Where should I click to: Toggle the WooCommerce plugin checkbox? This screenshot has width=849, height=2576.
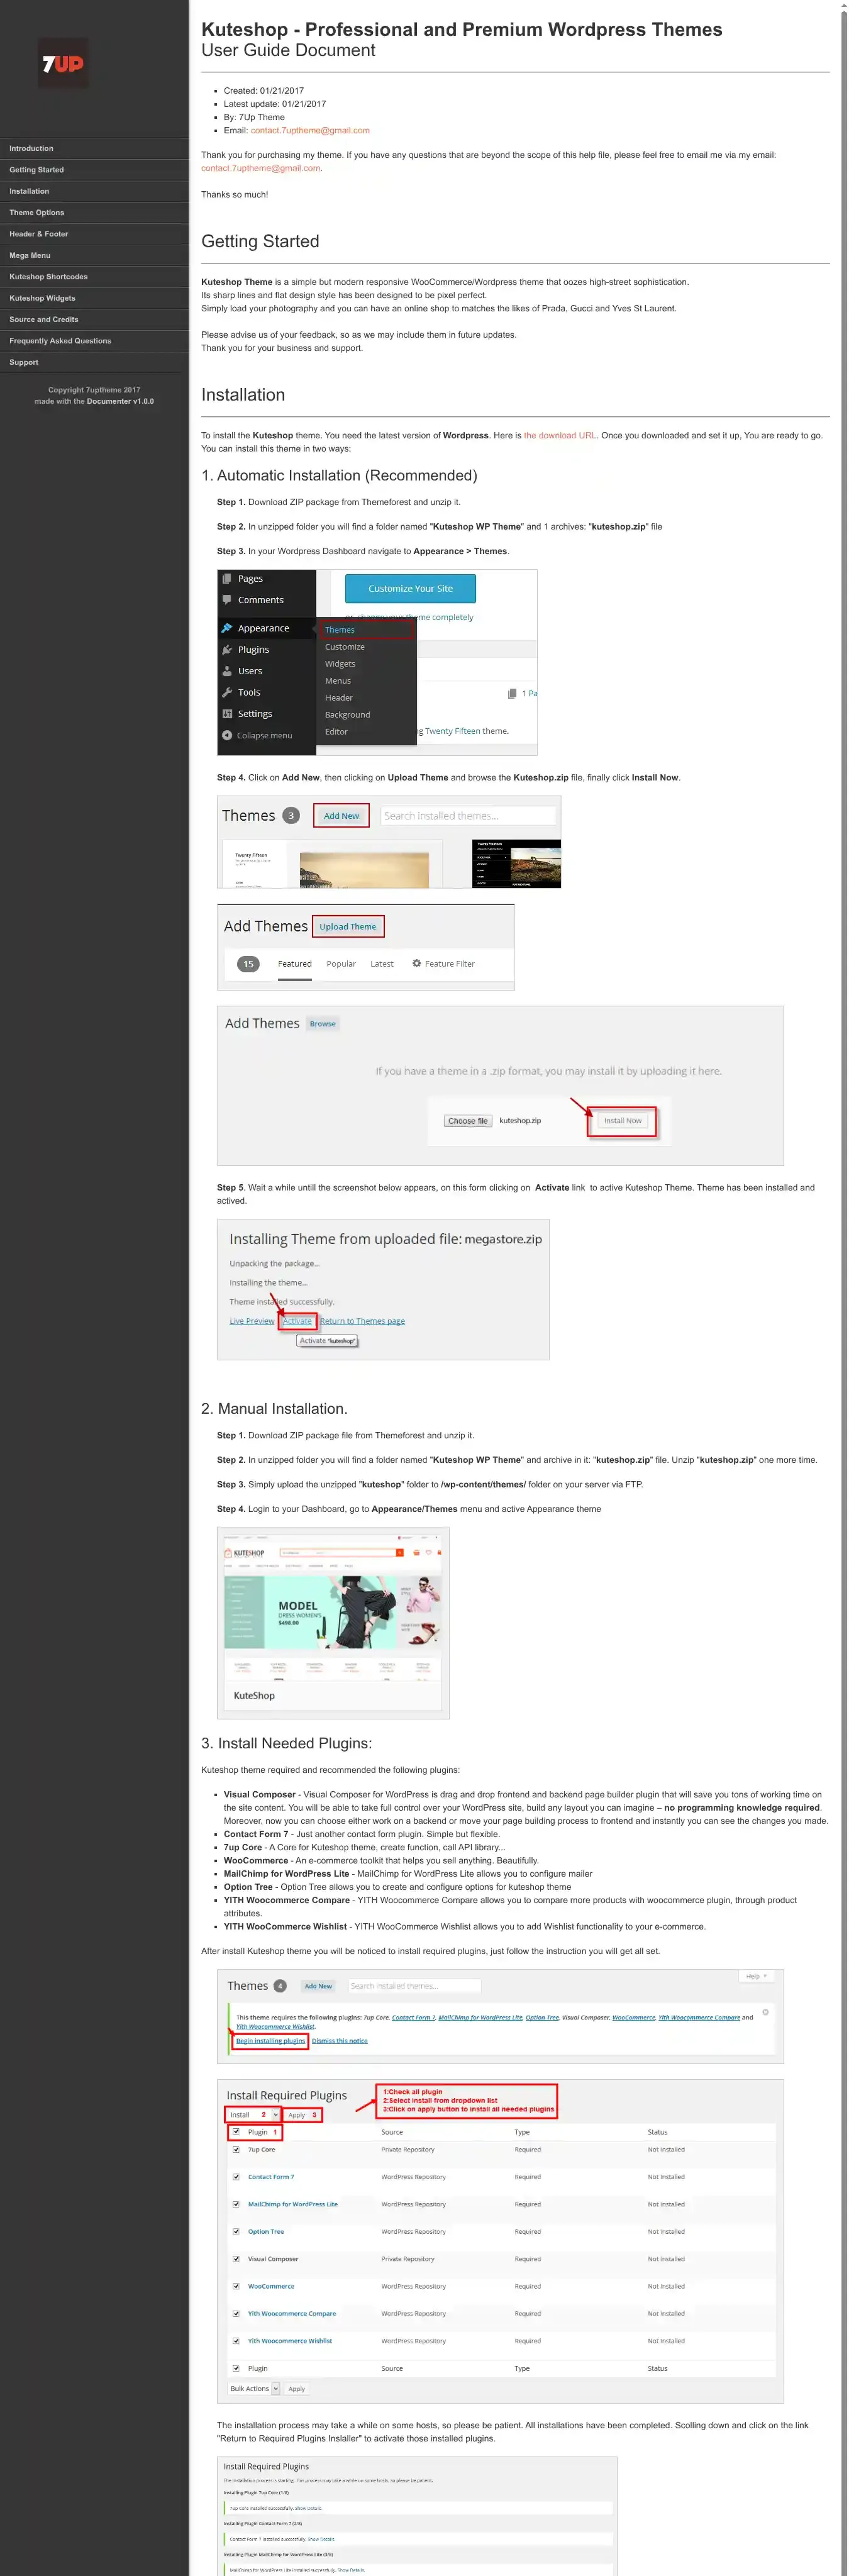click(x=236, y=2286)
